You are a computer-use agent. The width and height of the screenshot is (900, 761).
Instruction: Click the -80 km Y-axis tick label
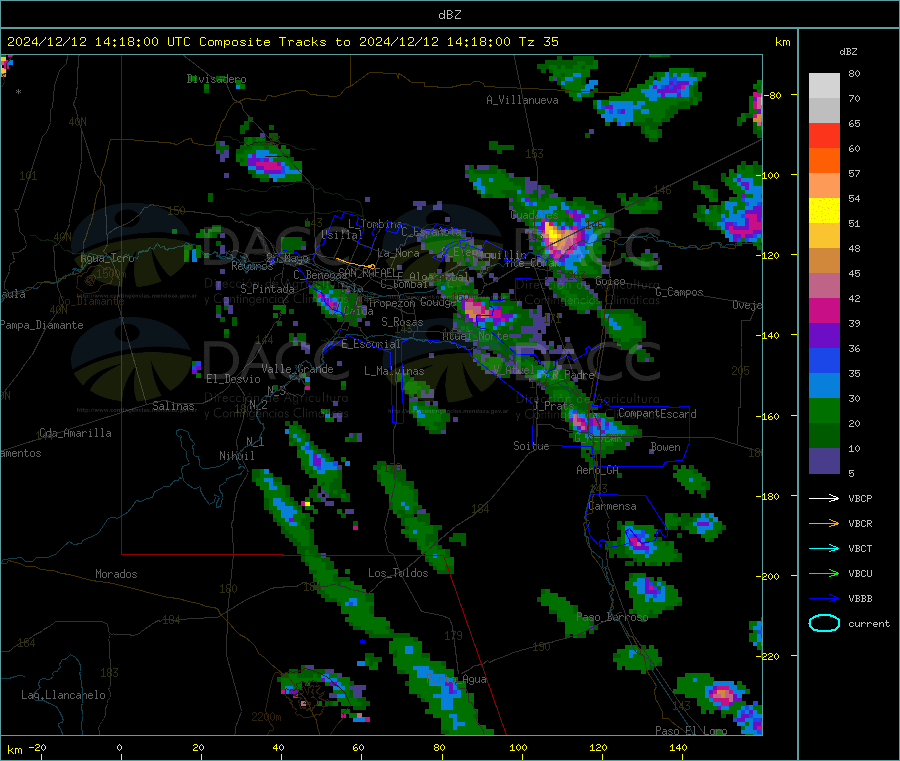774,95
